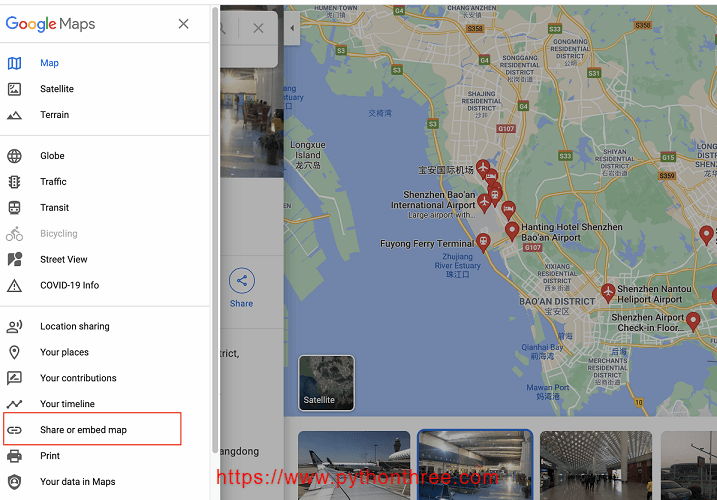This screenshot has height=500, width=717.
Task: Open Globe view option
Action: click(x=105, y=156)
